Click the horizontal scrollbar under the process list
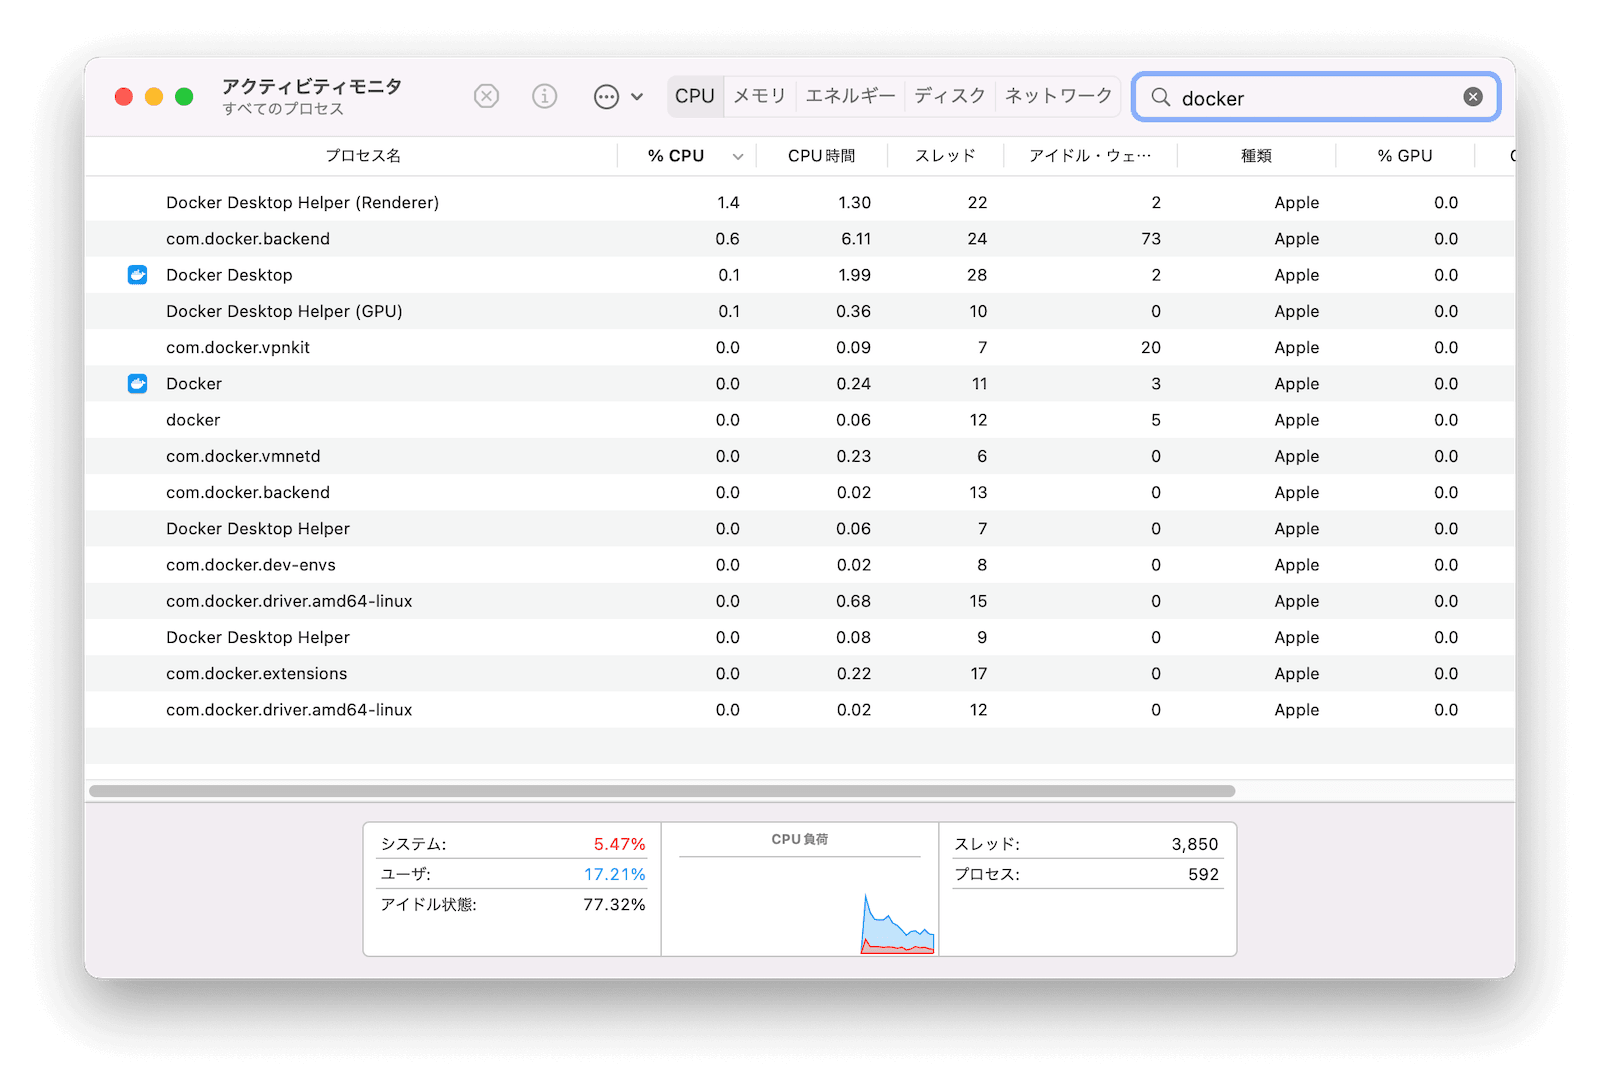Screen dimensions: 1600x1090 click(662, 791)
